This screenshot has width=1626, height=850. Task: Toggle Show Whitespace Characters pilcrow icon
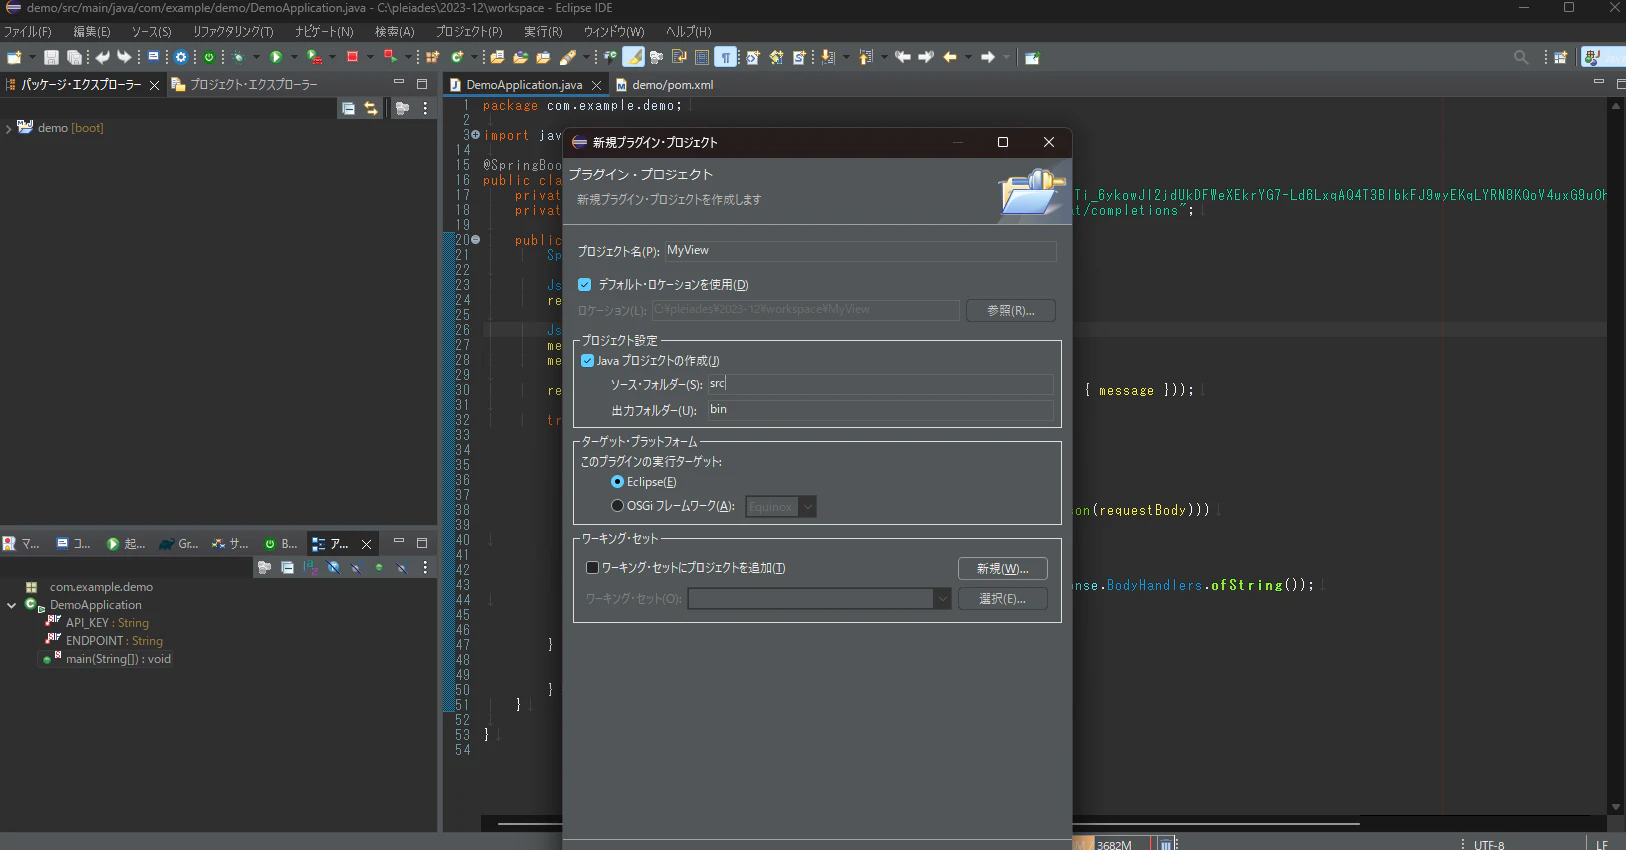725,57
